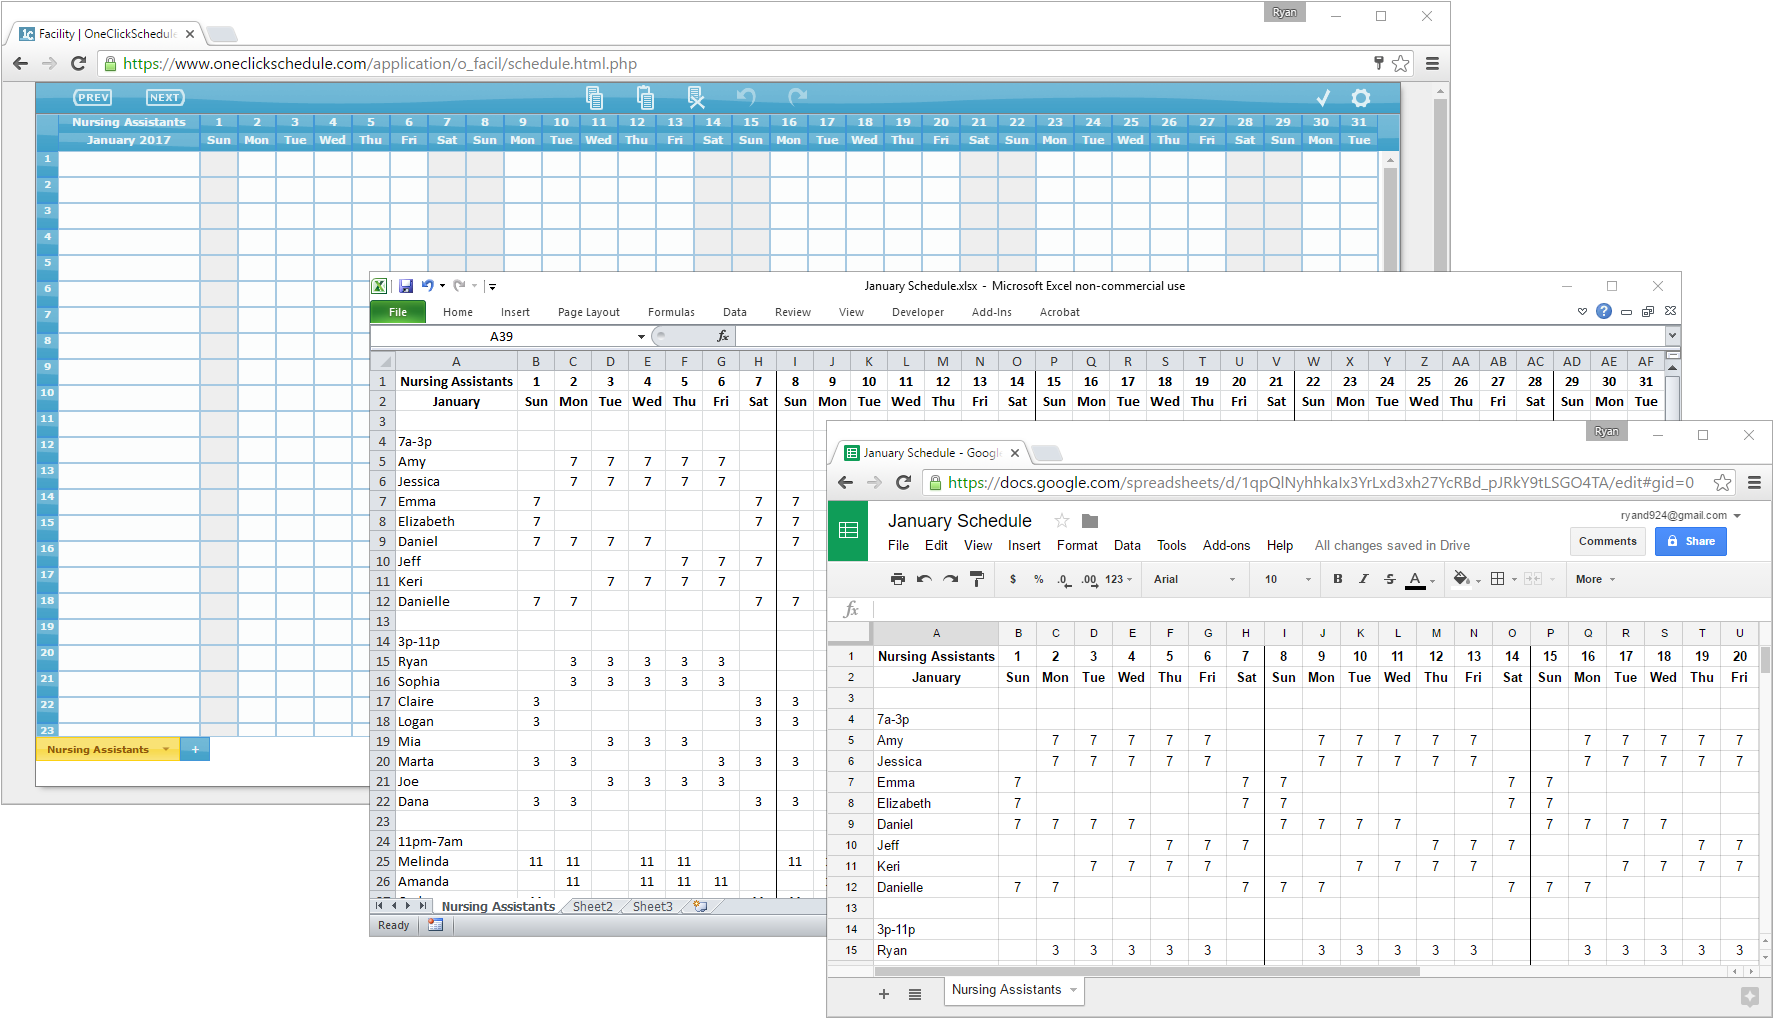1774x1020 pixels.
Task: Click PREV button in OneClickSchedule
Action: click(93, 97)
